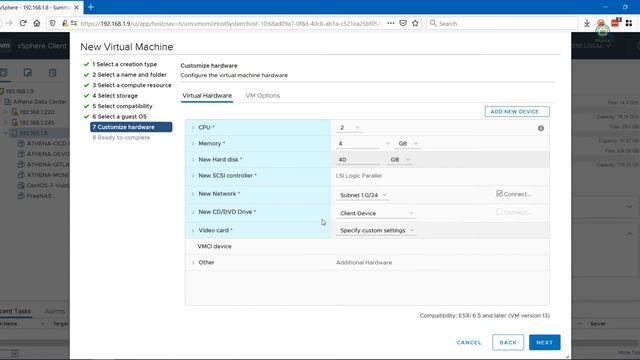Screen dimensions: 640x360
Task: Click the CPU info icon
Action: point(541,128)
